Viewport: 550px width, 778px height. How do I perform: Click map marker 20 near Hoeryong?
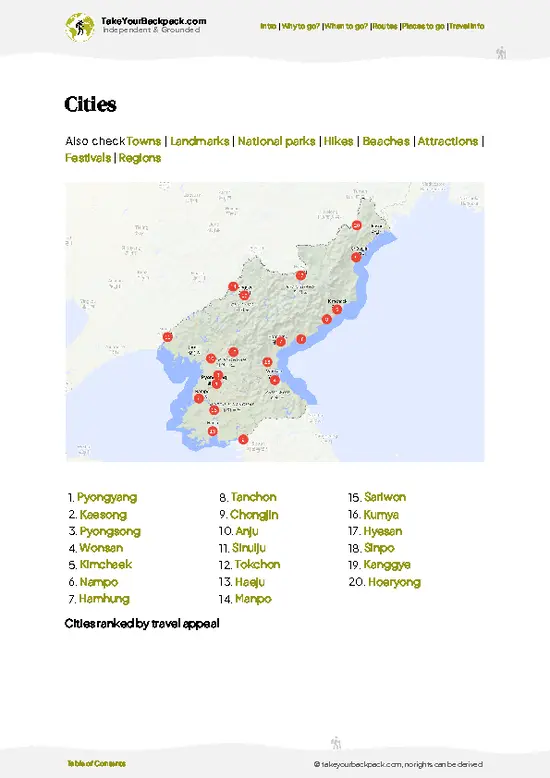[356, 225]
